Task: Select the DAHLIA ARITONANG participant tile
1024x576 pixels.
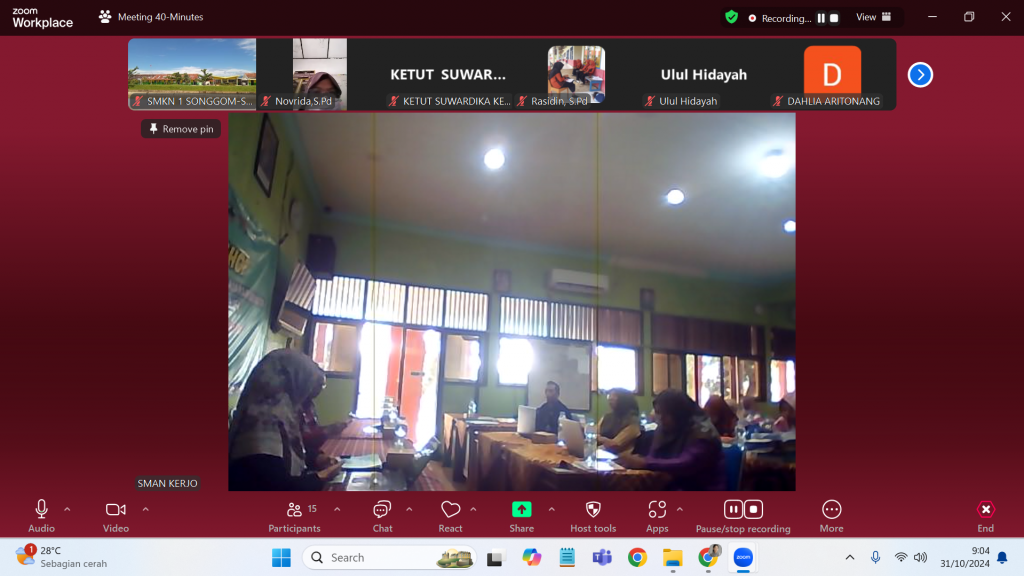Action: tap(832, 74)
